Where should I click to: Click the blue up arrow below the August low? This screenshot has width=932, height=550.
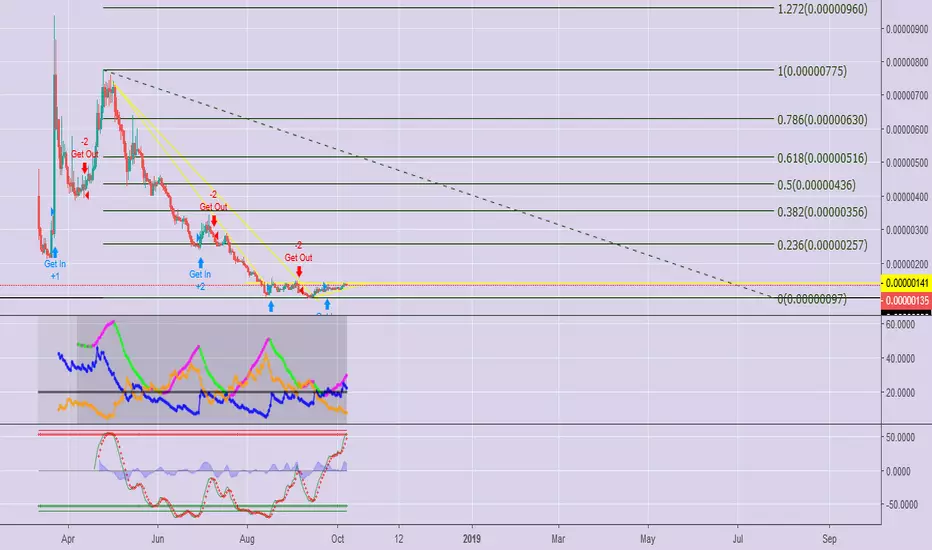pyautogui.click(x=271, y=306)
